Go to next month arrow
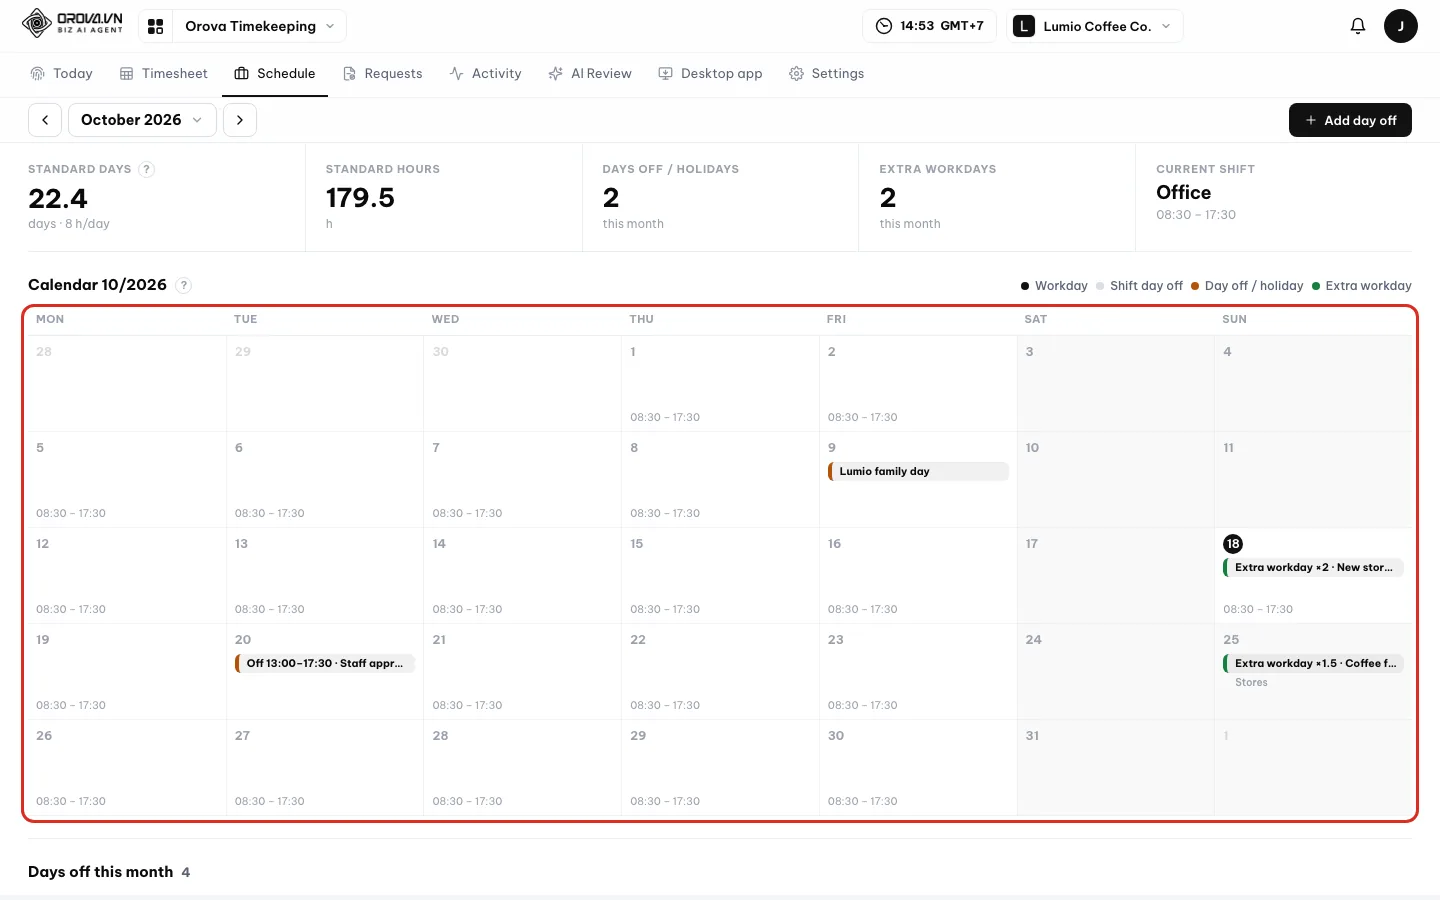This screenshot has width=1440, height=900. tap(240, 120)
